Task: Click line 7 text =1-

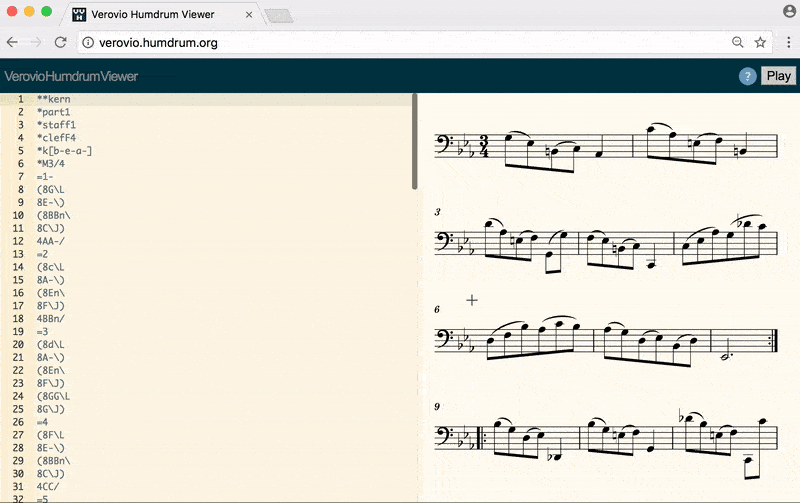Action: [x=45, y=177]
